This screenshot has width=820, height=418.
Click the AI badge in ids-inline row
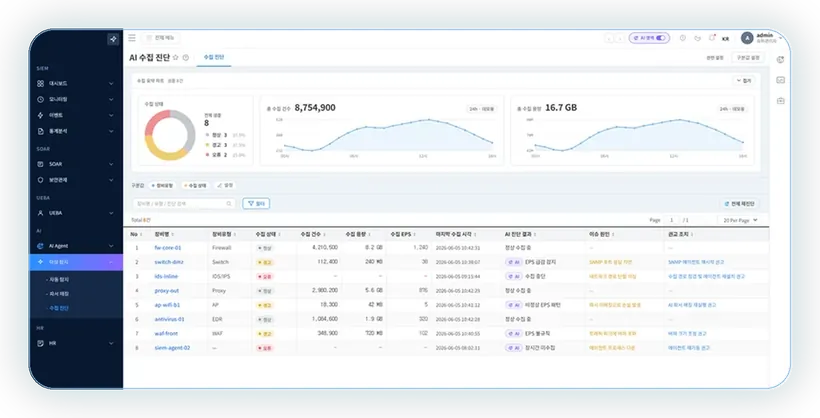click(x=514, y=276)
